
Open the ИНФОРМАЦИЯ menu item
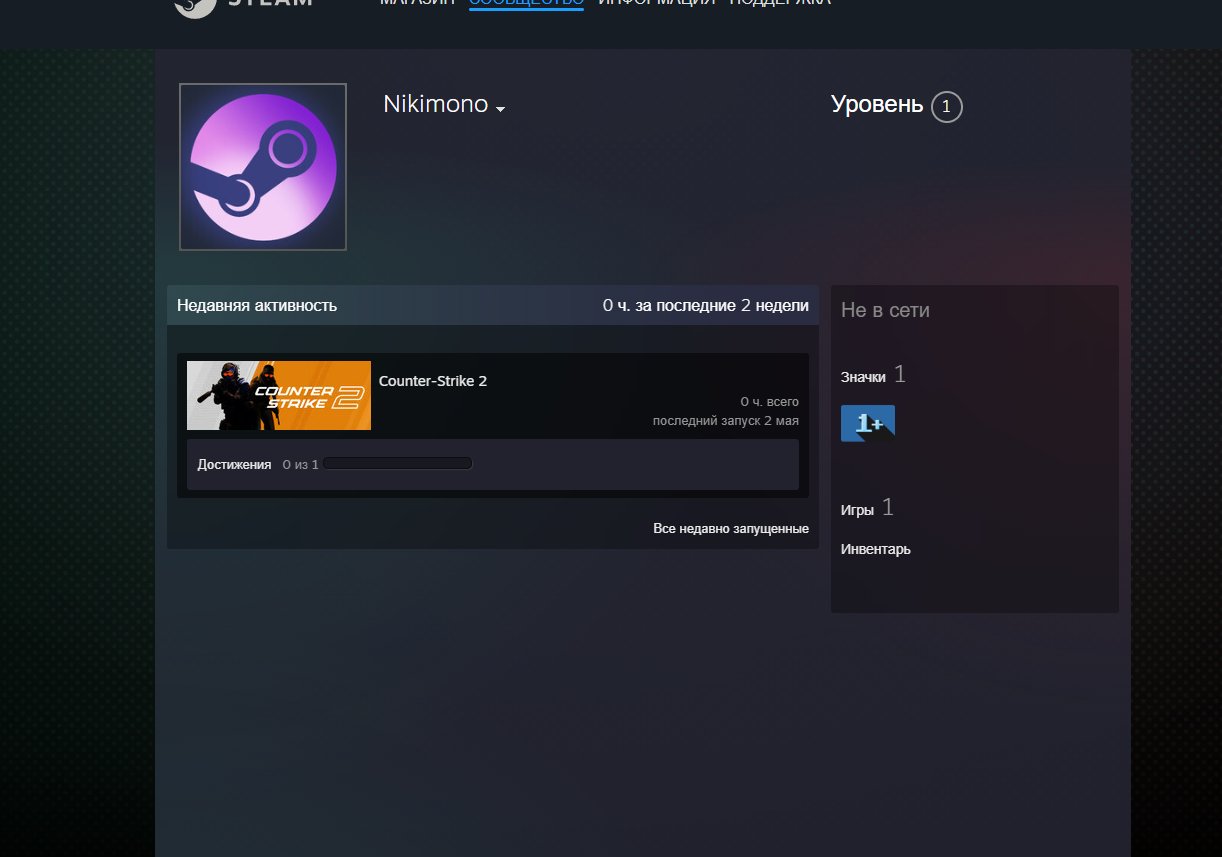tap(657, 3)
